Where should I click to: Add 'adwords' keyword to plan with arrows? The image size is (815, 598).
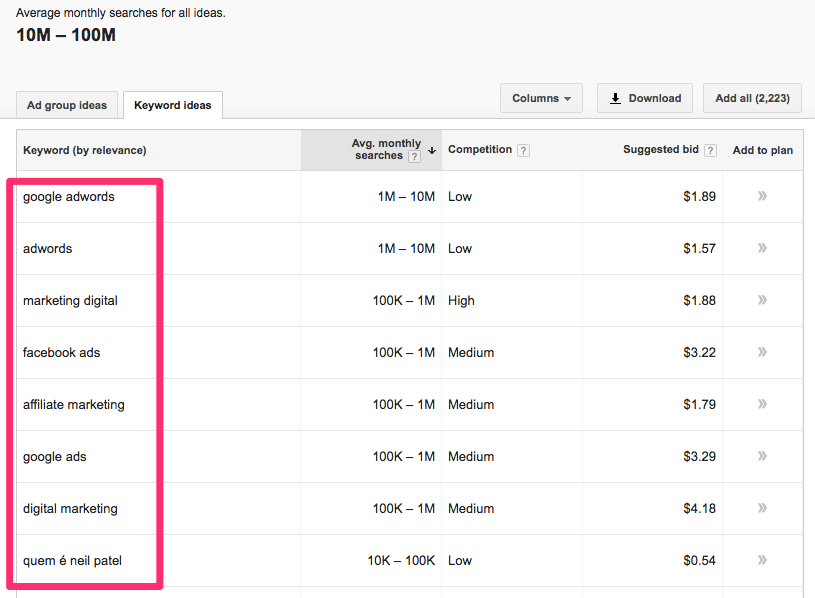click(x=762, y=248)
